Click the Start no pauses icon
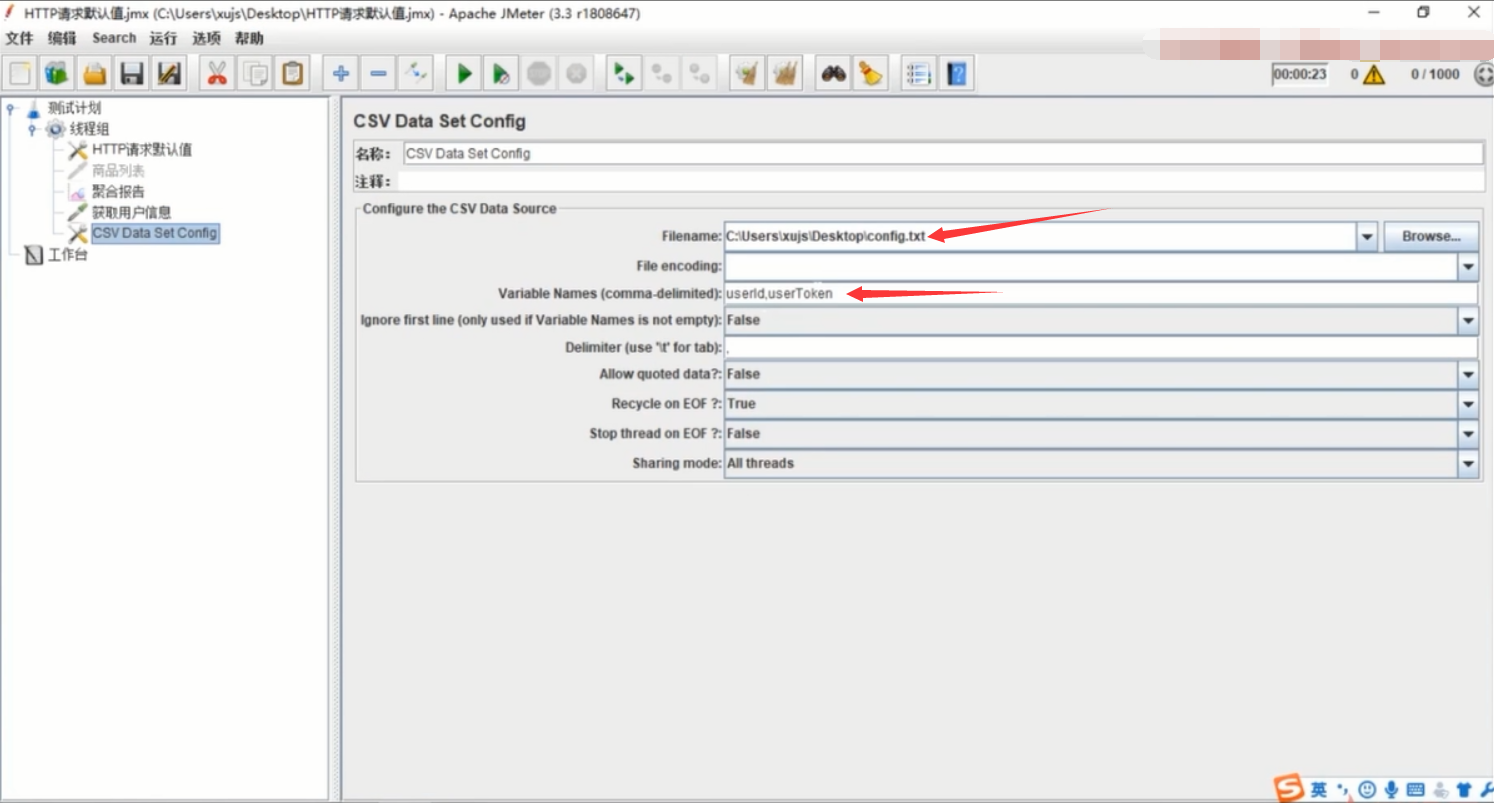1494x803 pixels. pyautogui.click(x=501, y=73)
